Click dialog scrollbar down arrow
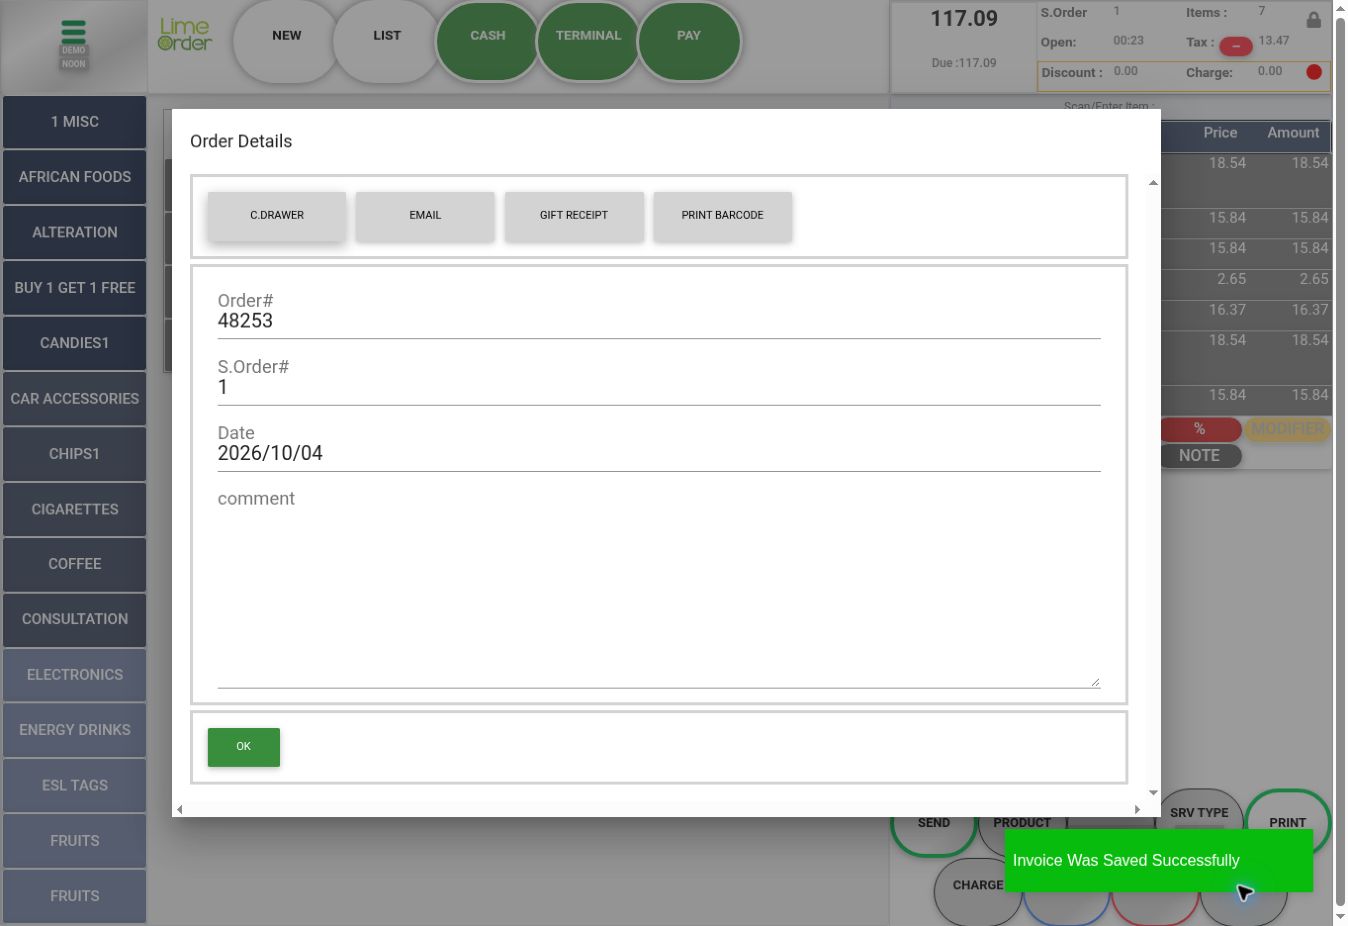The image size is (1348, 926). coord(1153,793)
